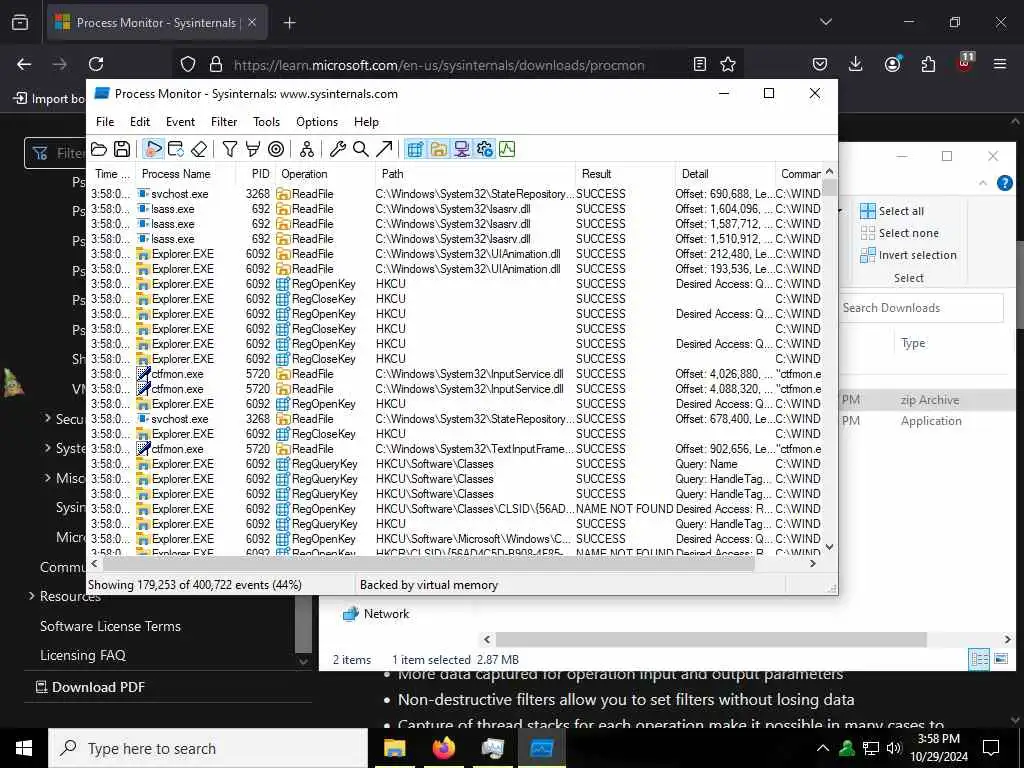Bookmark page with star icon
This screenshot has height=768, width=1024.
pyautogui.click(x=728, y=64)
